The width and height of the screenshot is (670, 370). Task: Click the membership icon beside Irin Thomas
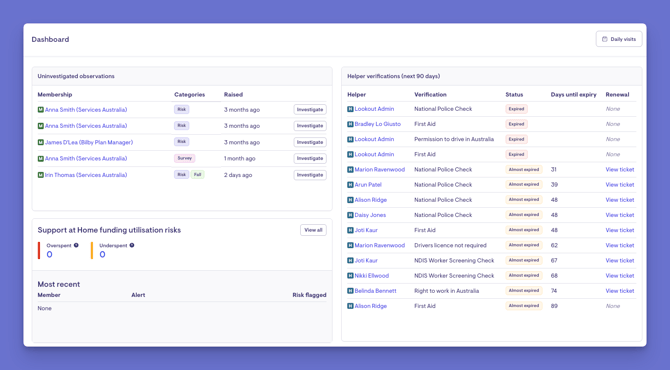pyautogui.click(x=41, y=175)
